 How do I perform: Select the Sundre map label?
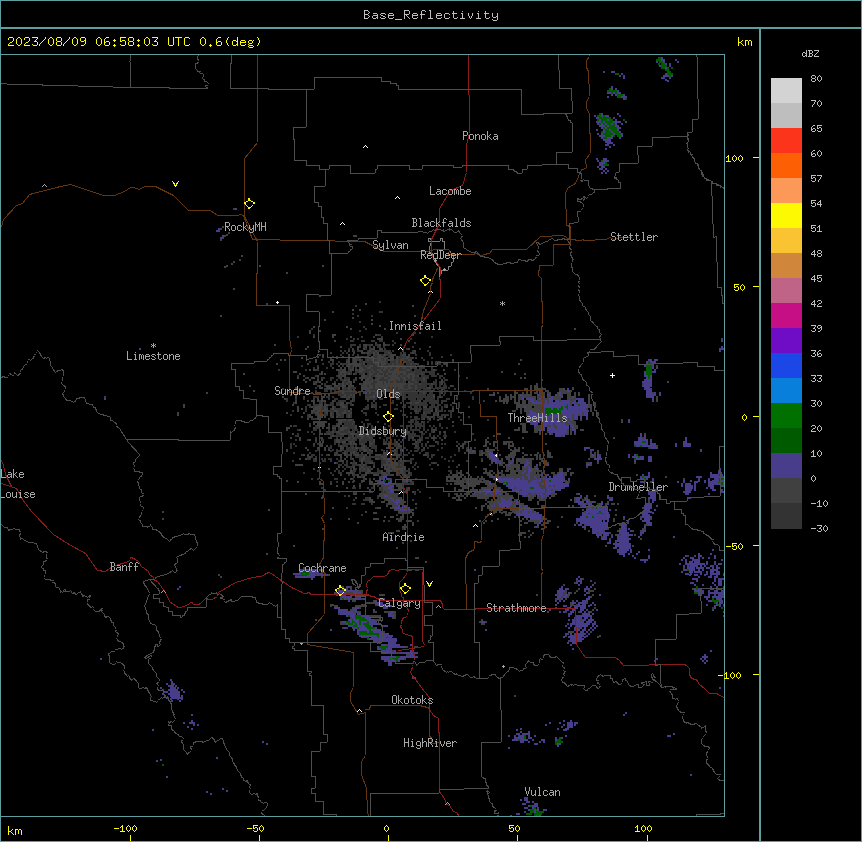click(x=292, y=391)
